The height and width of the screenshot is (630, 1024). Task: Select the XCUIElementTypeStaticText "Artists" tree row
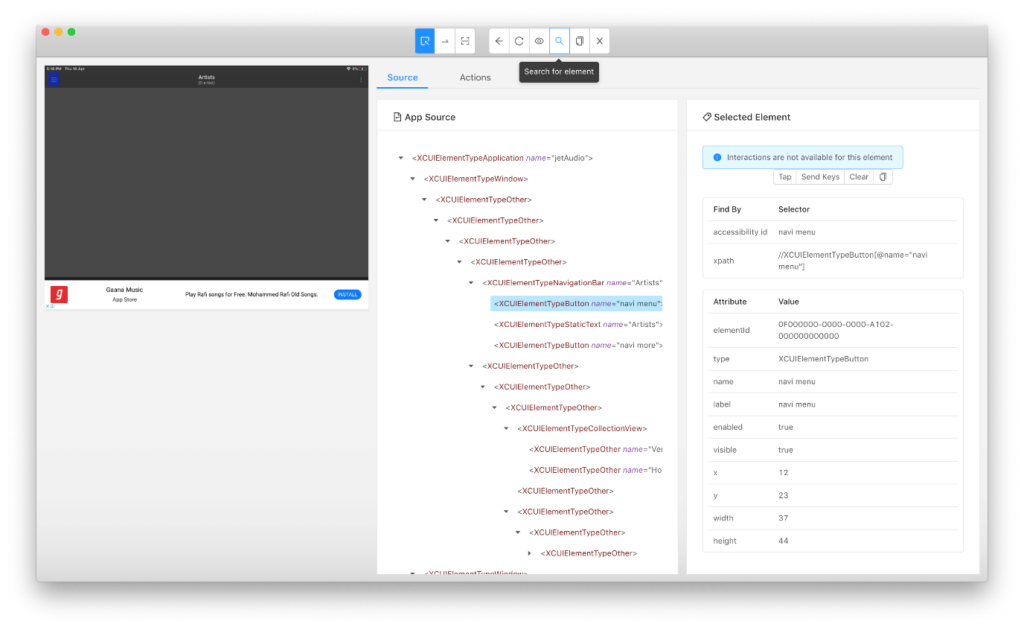tap(577, 324)
